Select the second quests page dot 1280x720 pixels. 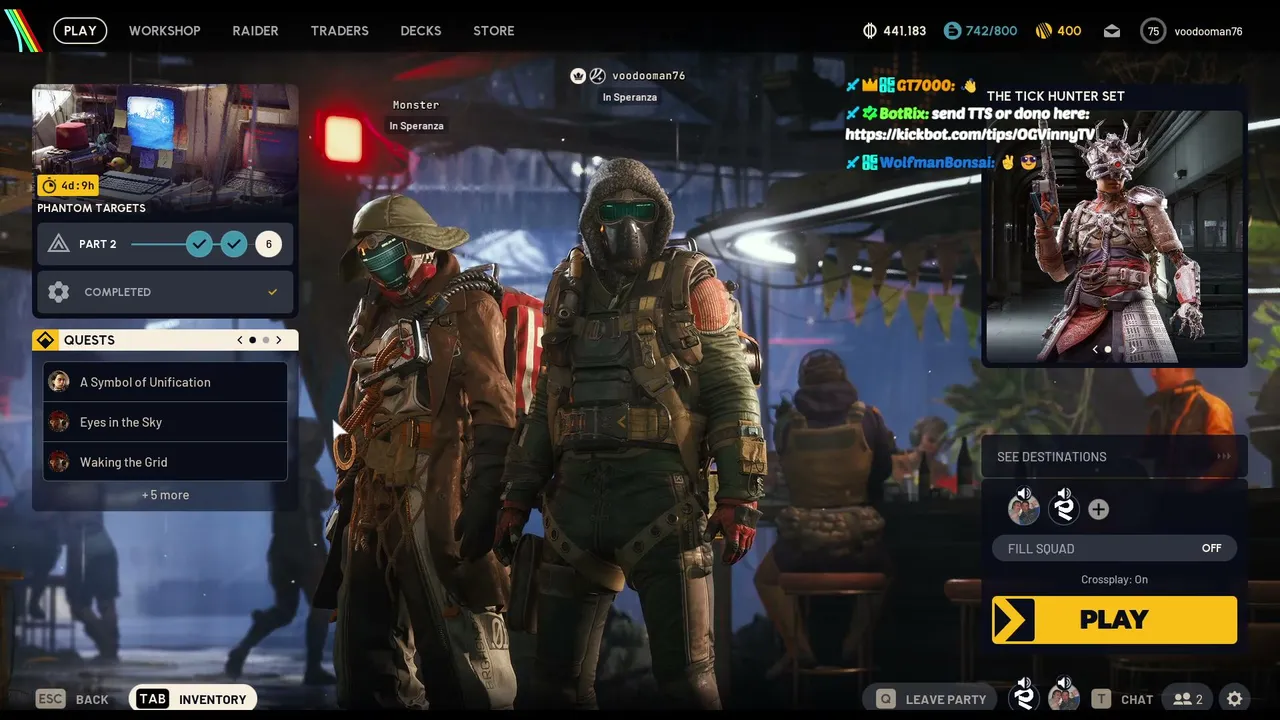pyautogui.click(x=266, y=340)
